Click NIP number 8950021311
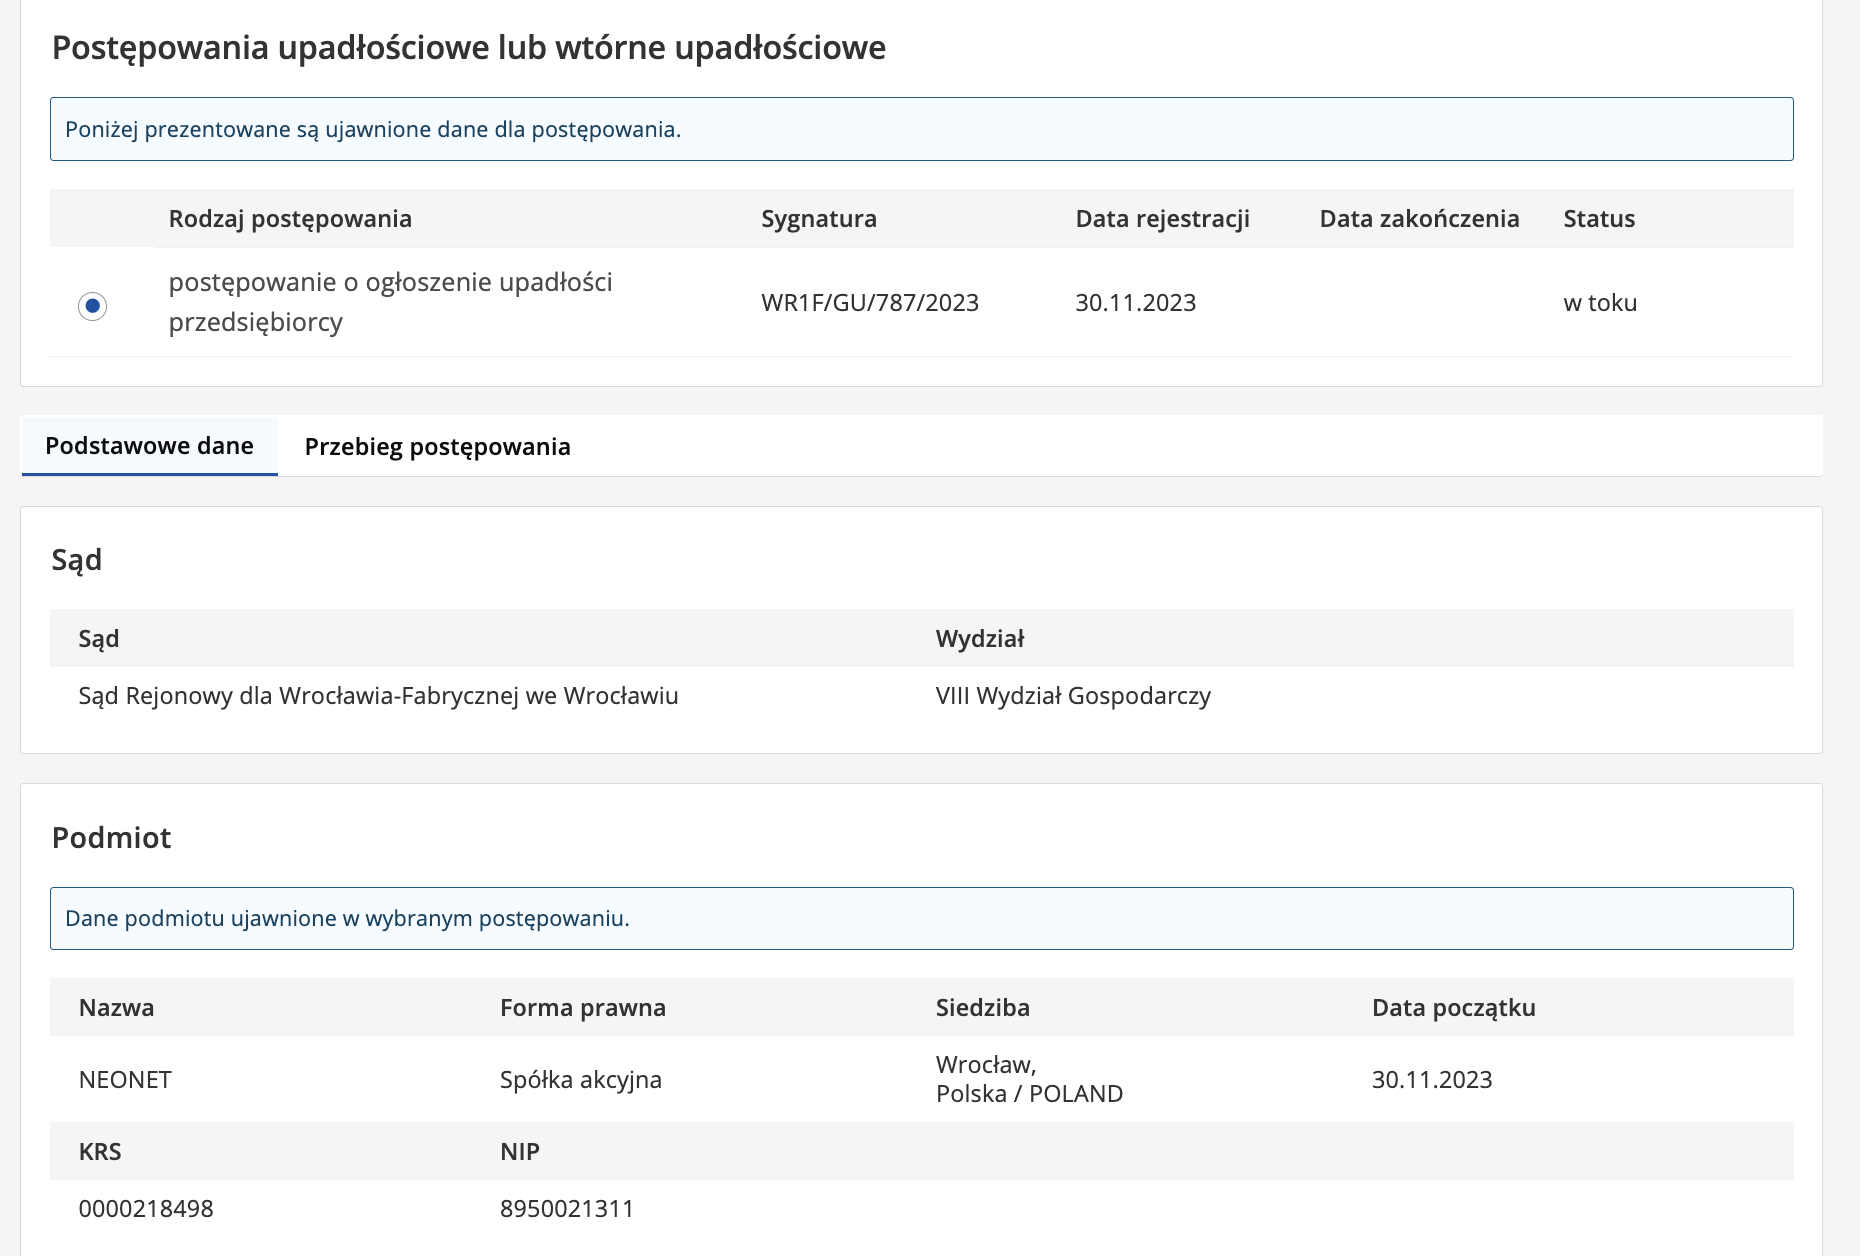 [567, 1209]
